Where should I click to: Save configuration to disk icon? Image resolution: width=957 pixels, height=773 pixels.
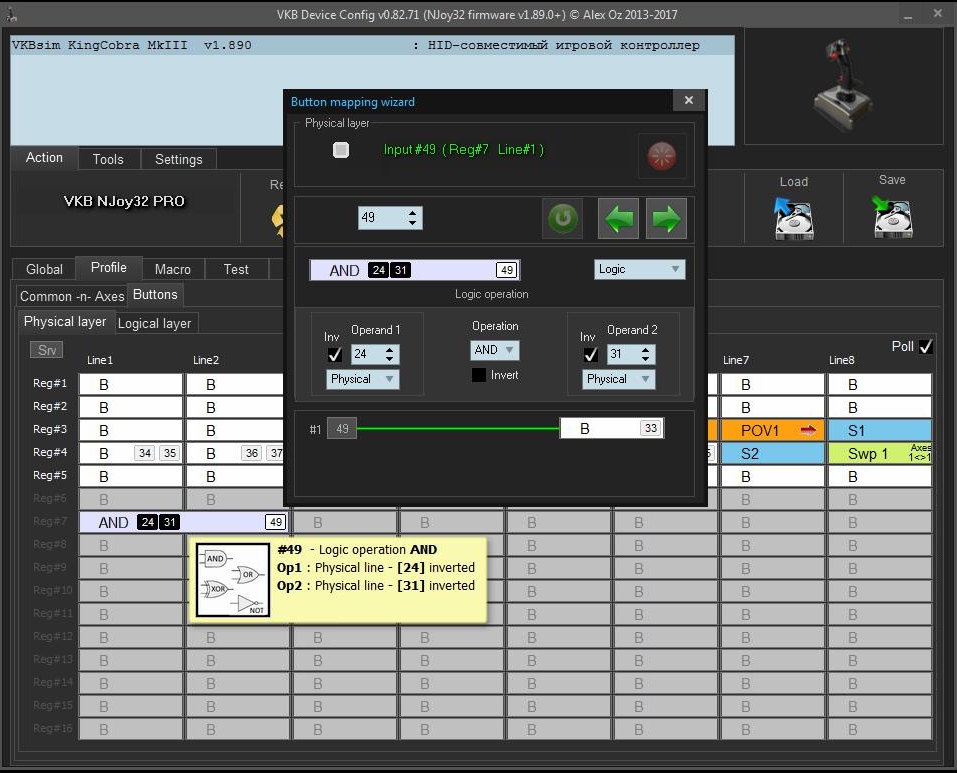[892, 217]
